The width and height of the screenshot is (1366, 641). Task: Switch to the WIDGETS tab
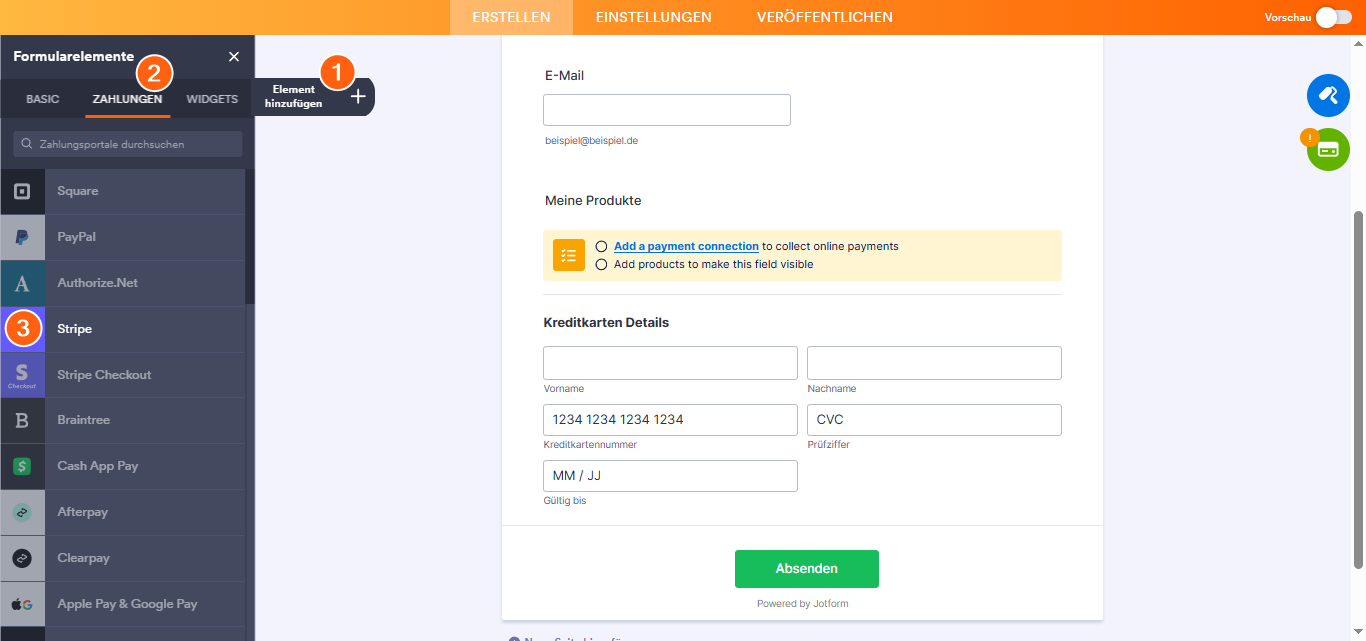click(212, 99)
